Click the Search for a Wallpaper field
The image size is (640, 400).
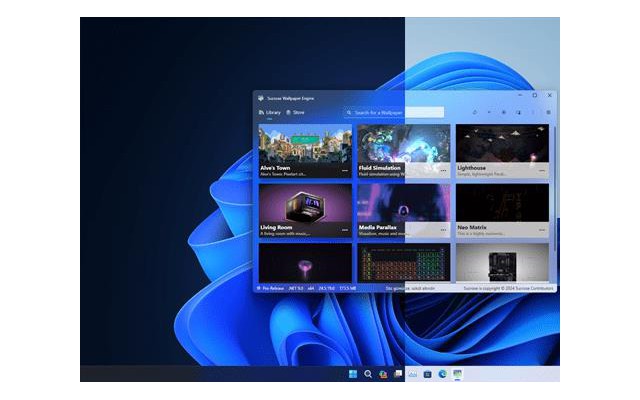pos(394,112)
